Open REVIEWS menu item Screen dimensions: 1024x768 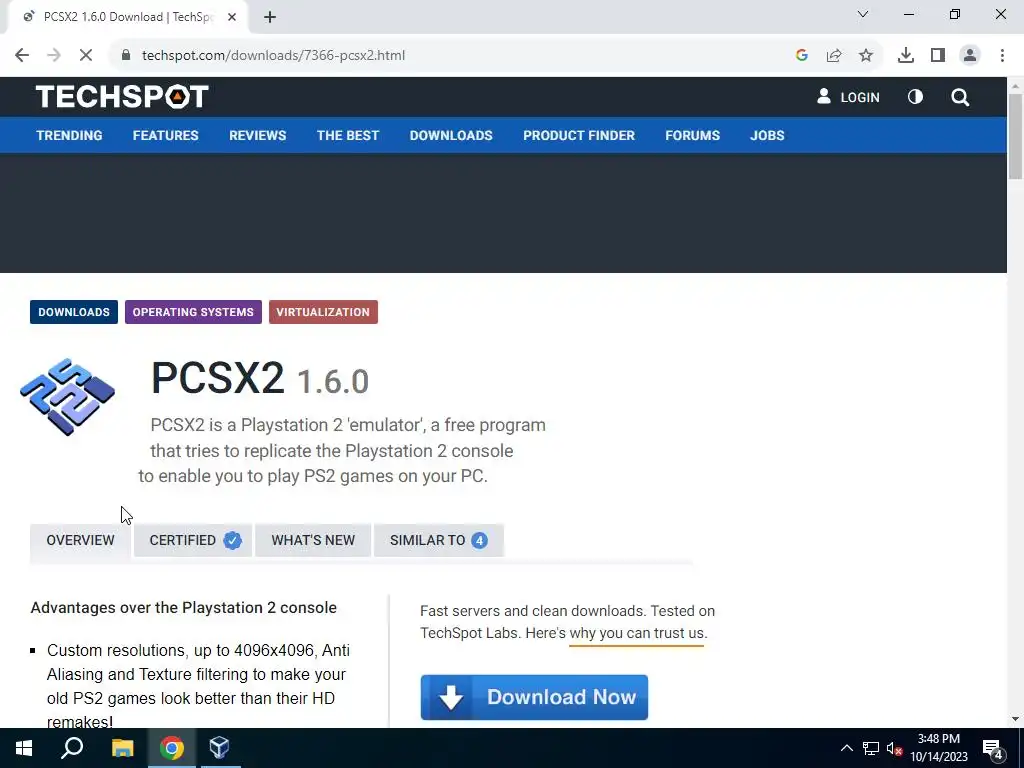[257, 135]
